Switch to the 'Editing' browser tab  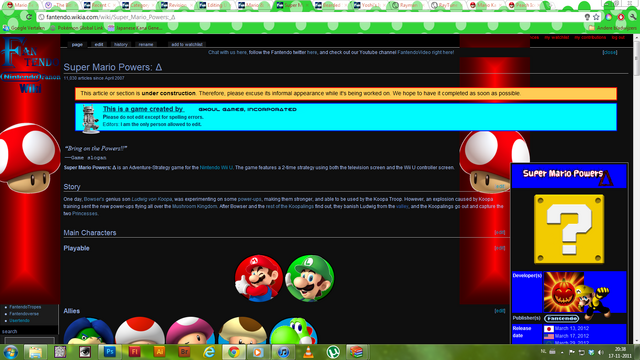point(215,5)
